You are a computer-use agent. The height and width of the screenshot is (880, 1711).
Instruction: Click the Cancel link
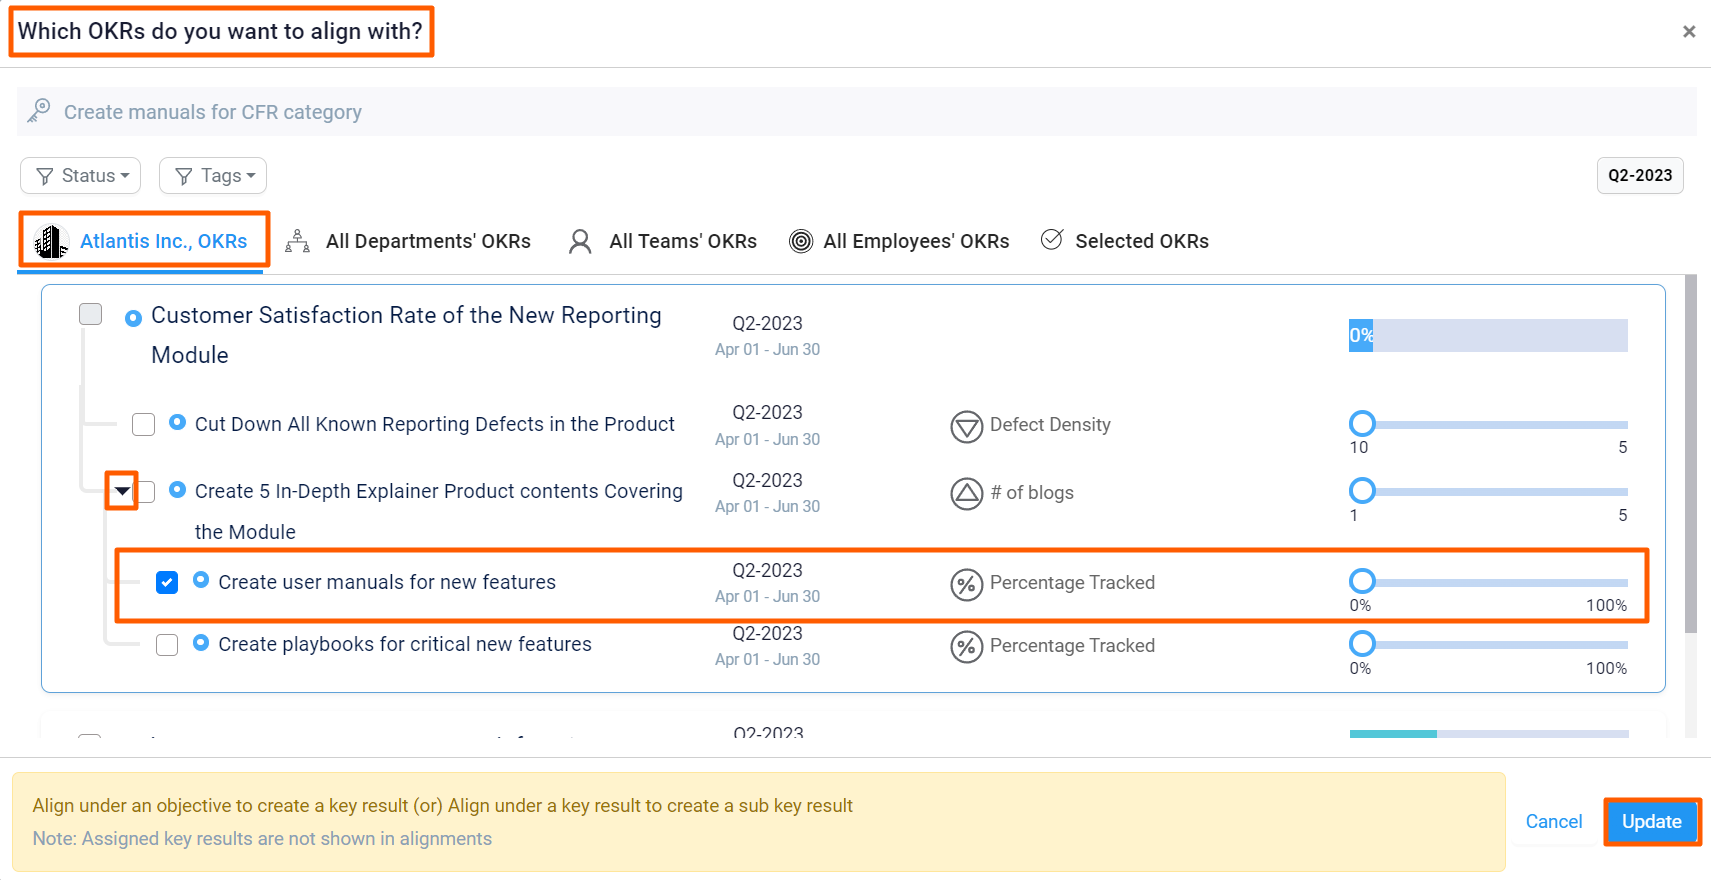1553,821
